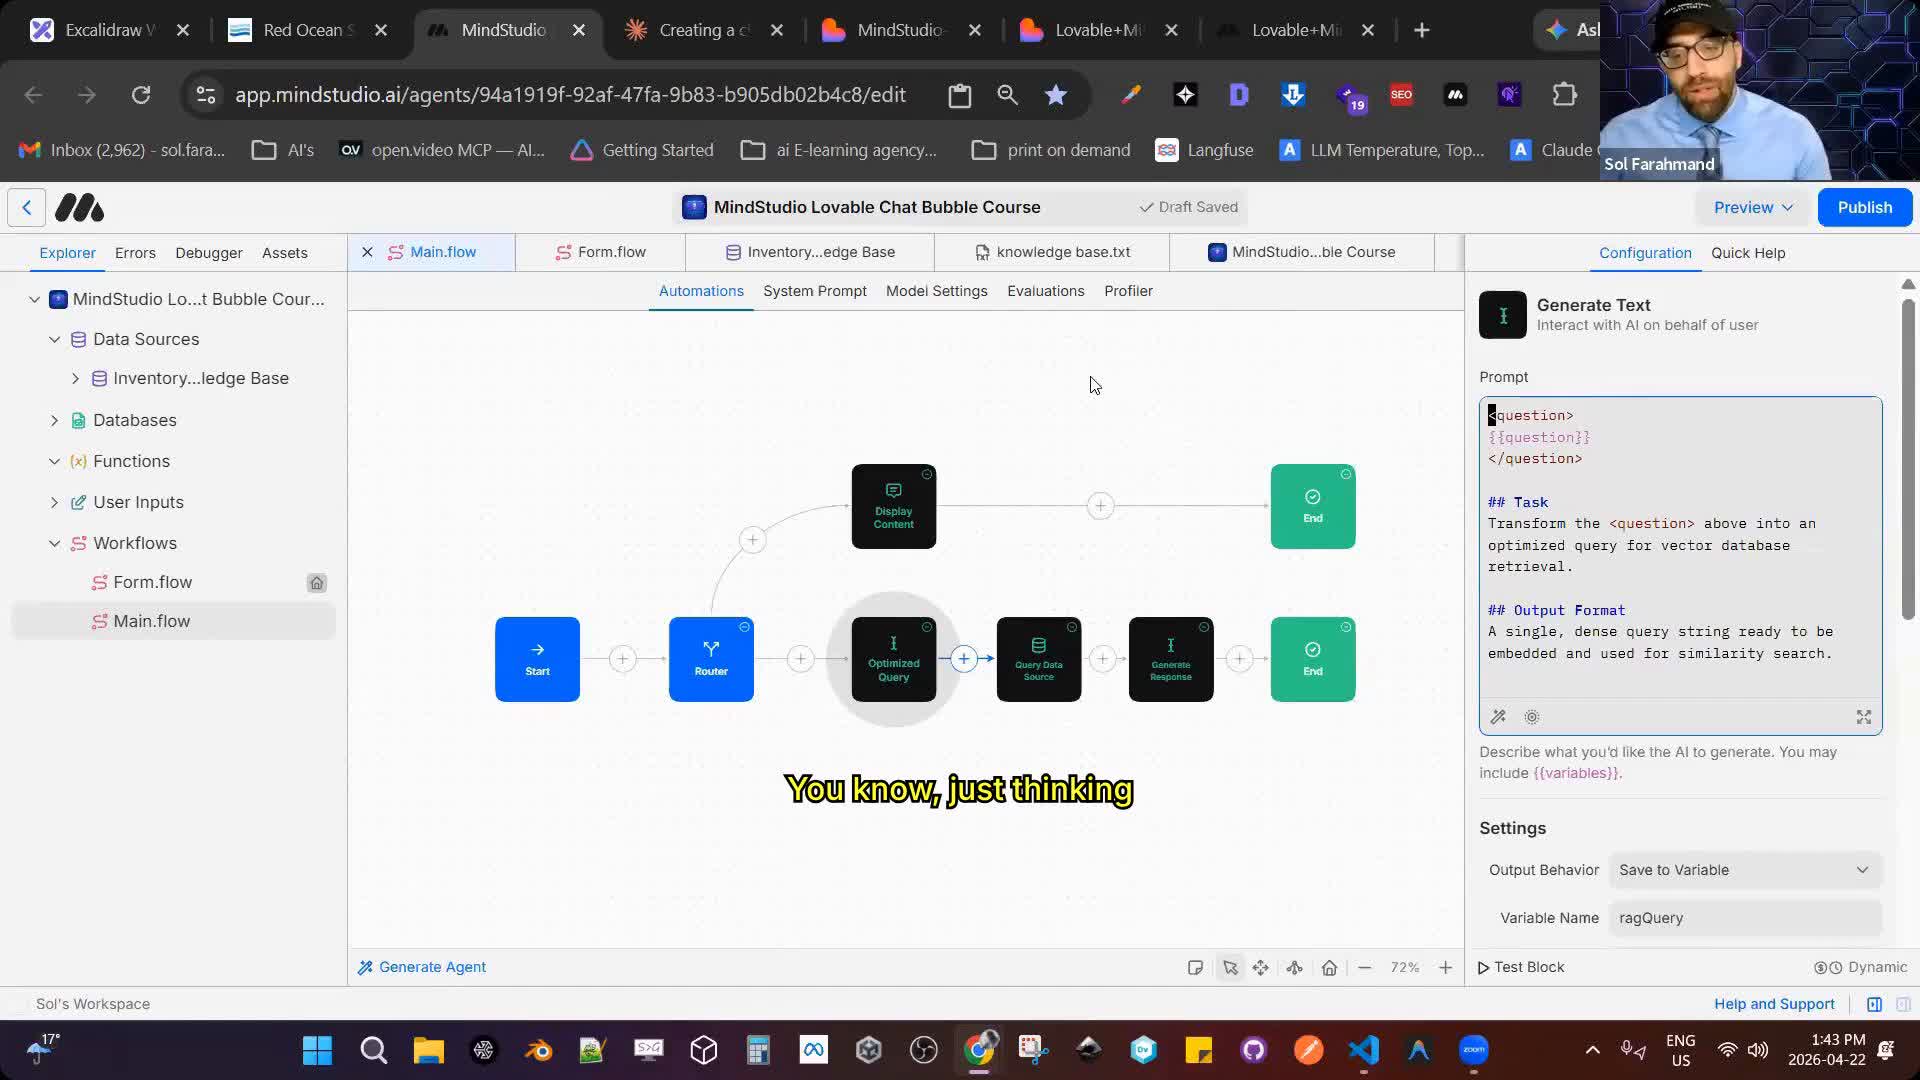The width and height of the screenshot is (1920, 1080).
Task: Click the magic wand prompt generator icon
Action: point(1498,717)
